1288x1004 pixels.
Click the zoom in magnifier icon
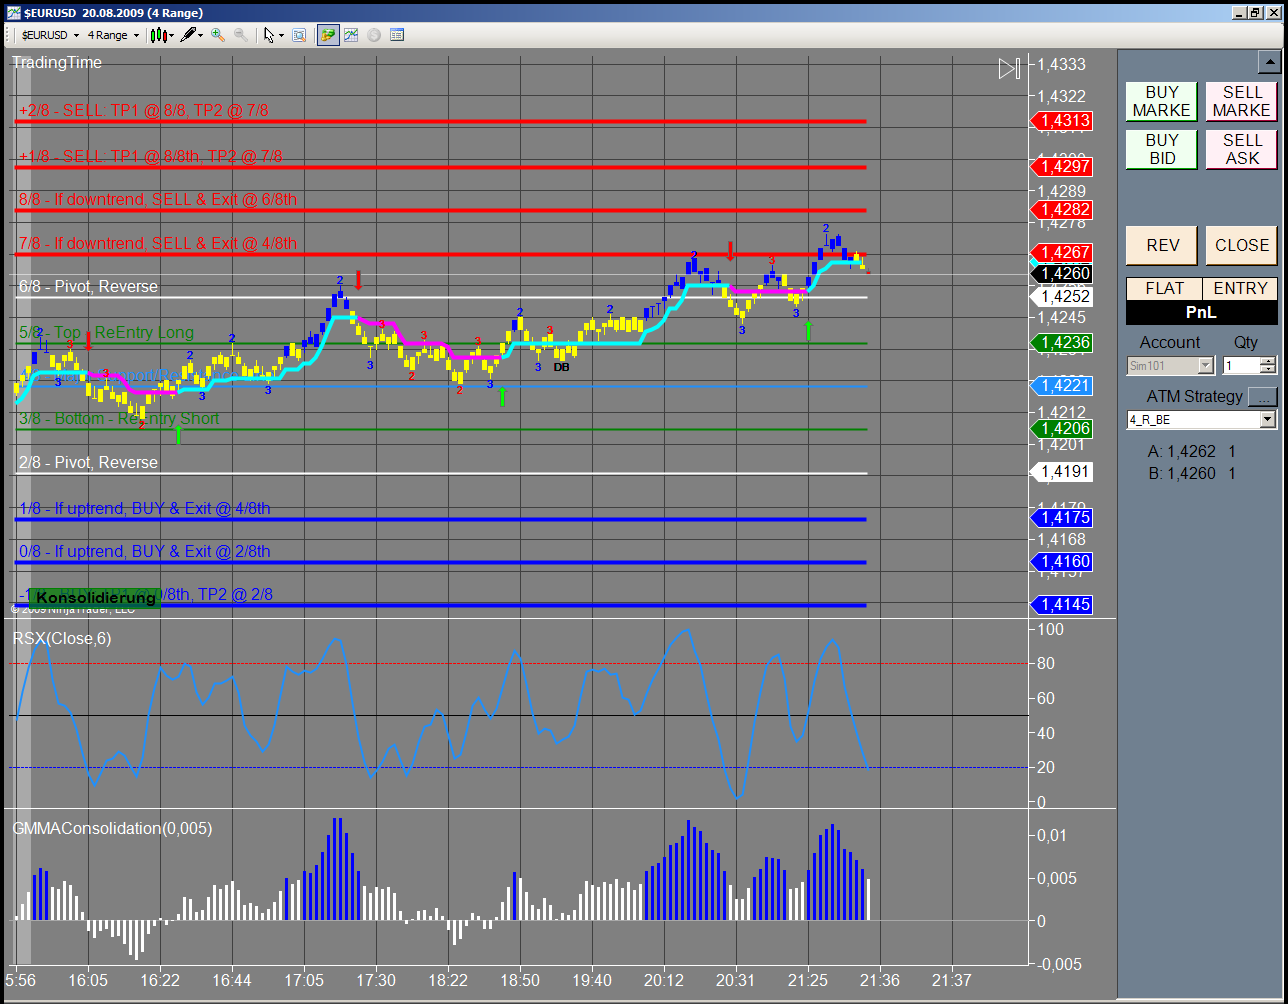pos(218,35)
